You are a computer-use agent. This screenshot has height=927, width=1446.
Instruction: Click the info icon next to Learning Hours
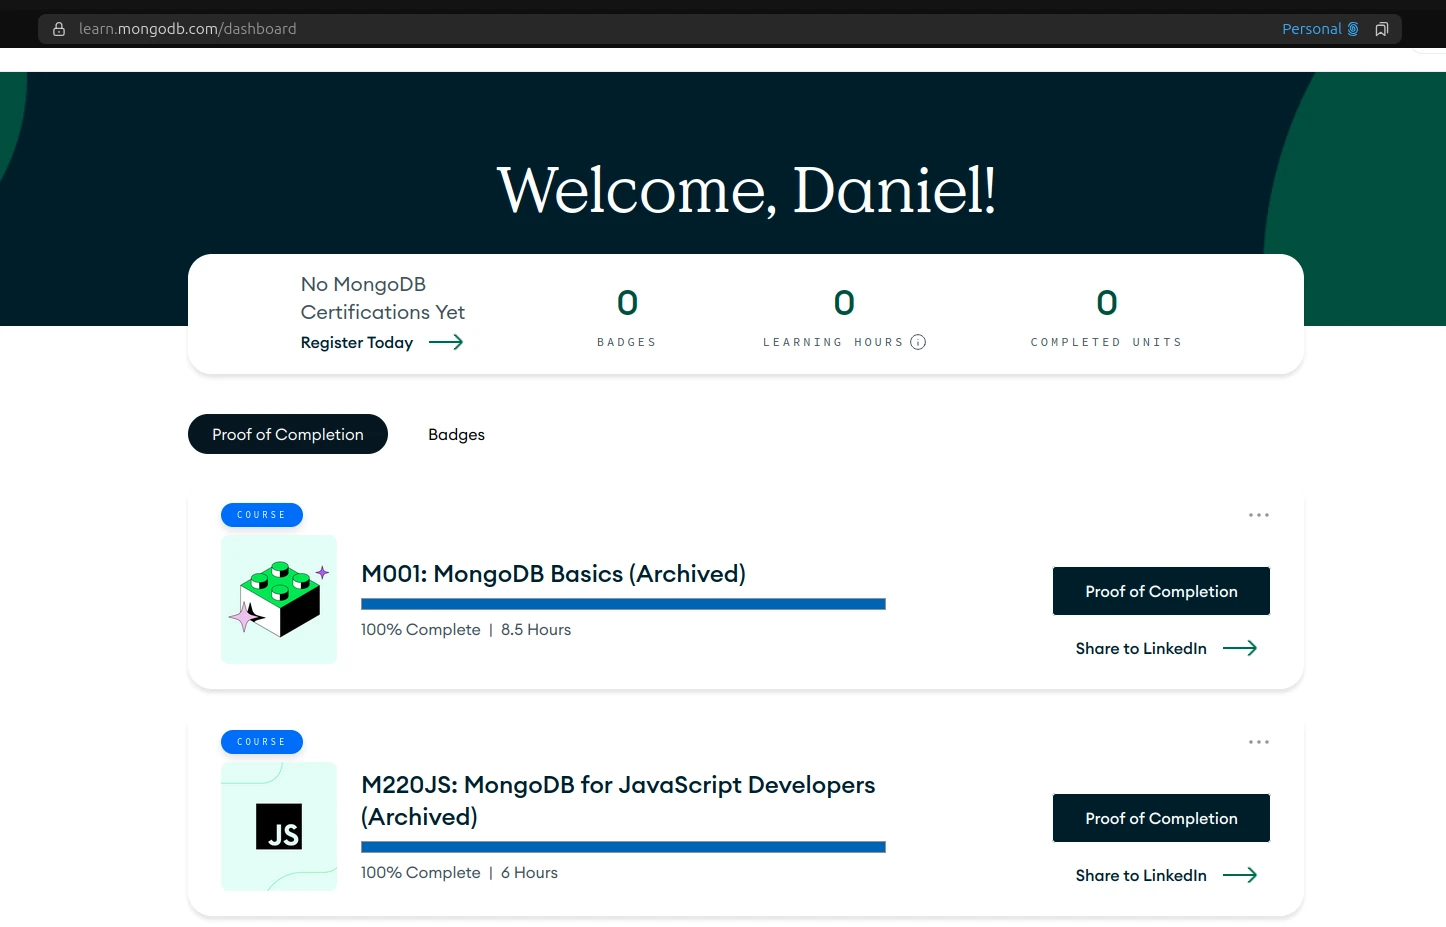tap(919, 342)
